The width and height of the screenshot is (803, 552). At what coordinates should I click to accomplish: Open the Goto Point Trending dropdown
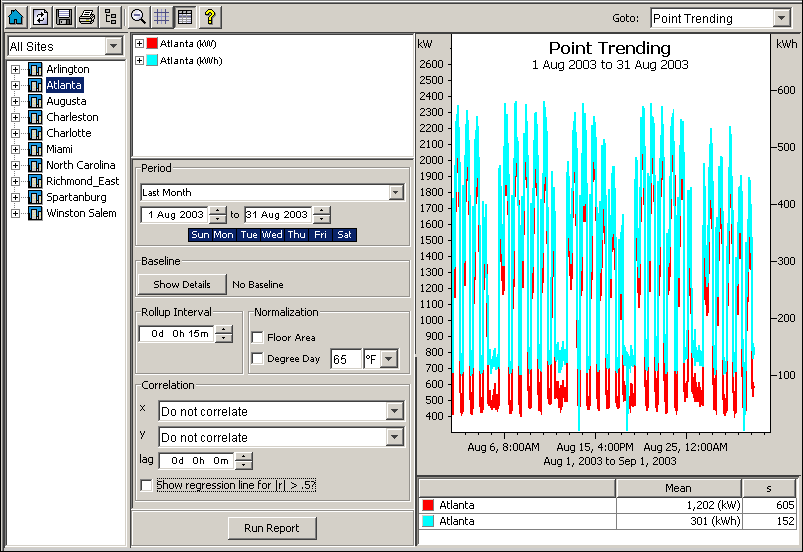click(x=781, y=18)
